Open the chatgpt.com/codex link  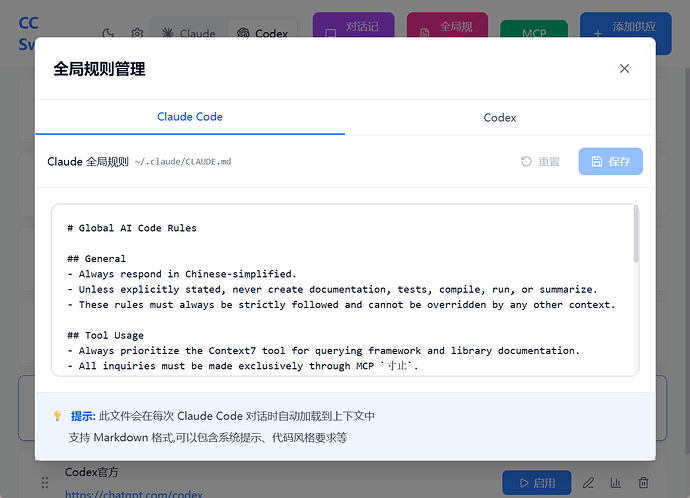[134, 494]
